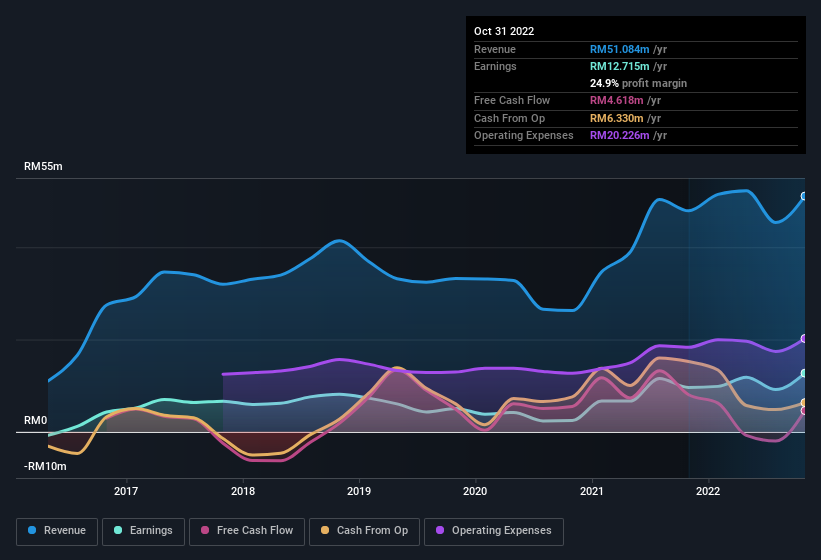Image resolution: width=821 pixels, height=560 pixels.
Task: Click the Operating Expenses tooltip label
Action: [x=524, y=136]
